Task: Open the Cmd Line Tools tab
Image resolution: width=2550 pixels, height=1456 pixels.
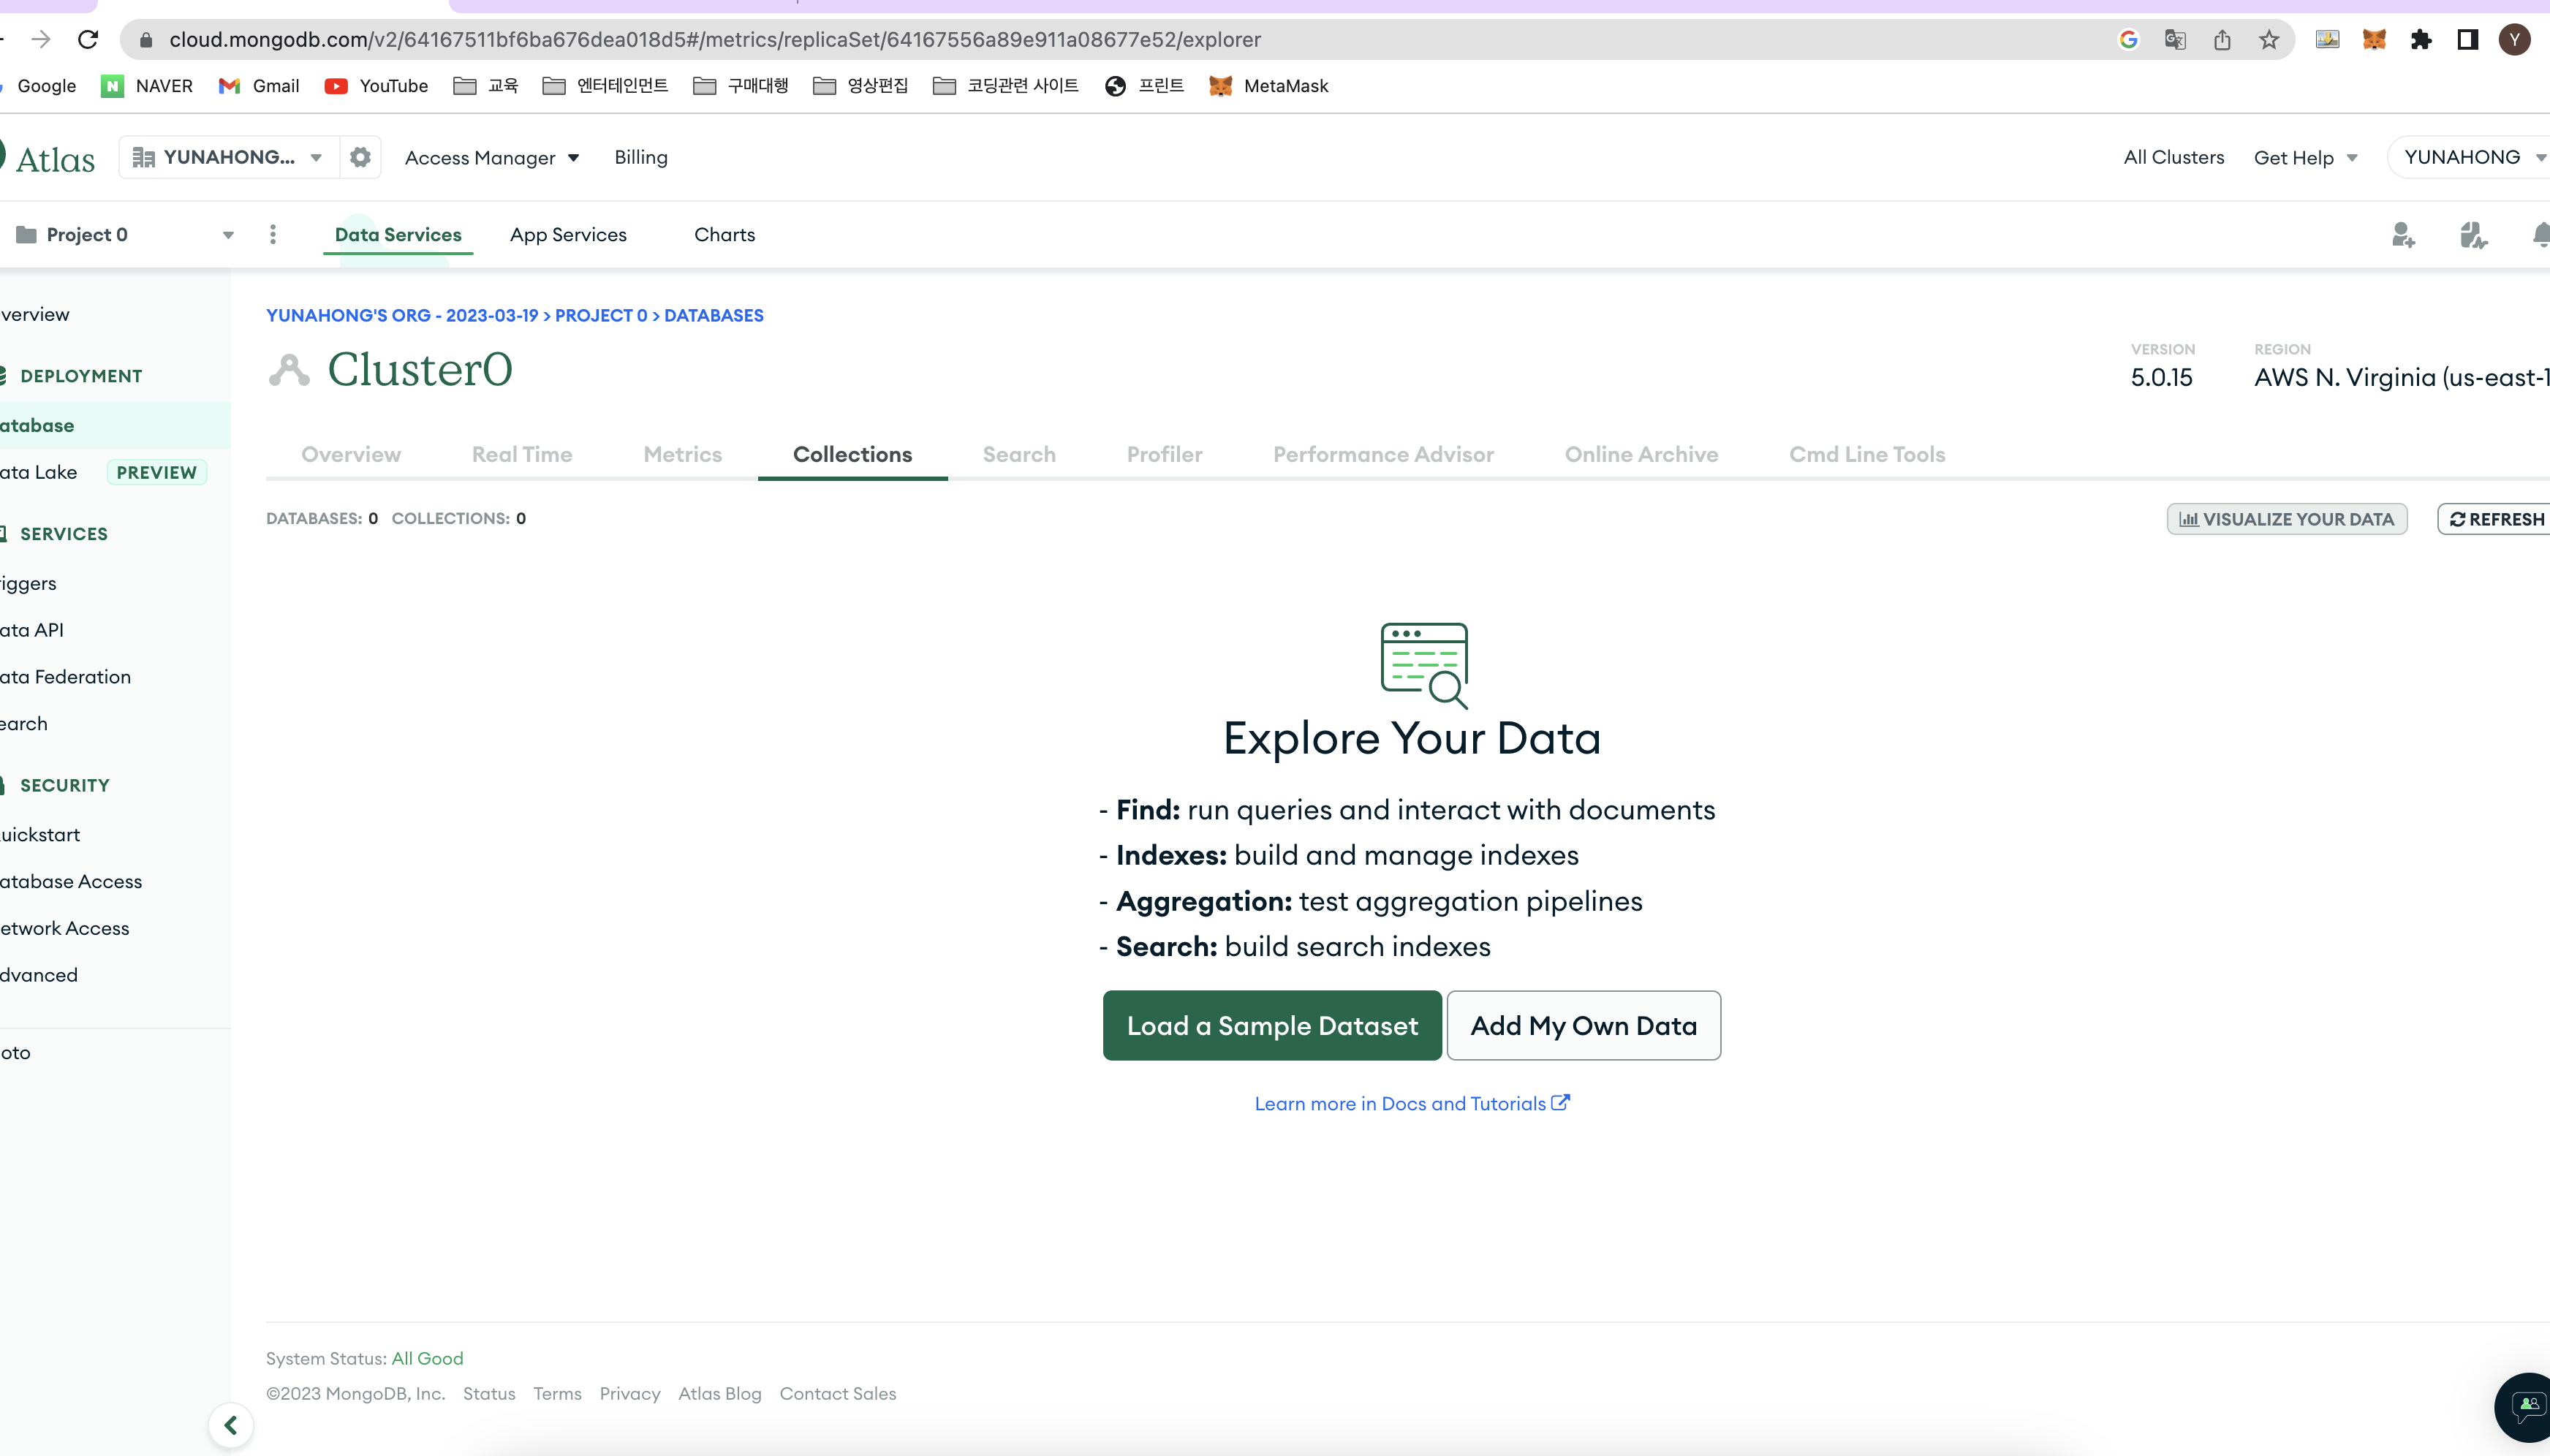Action: [1867, 454]
